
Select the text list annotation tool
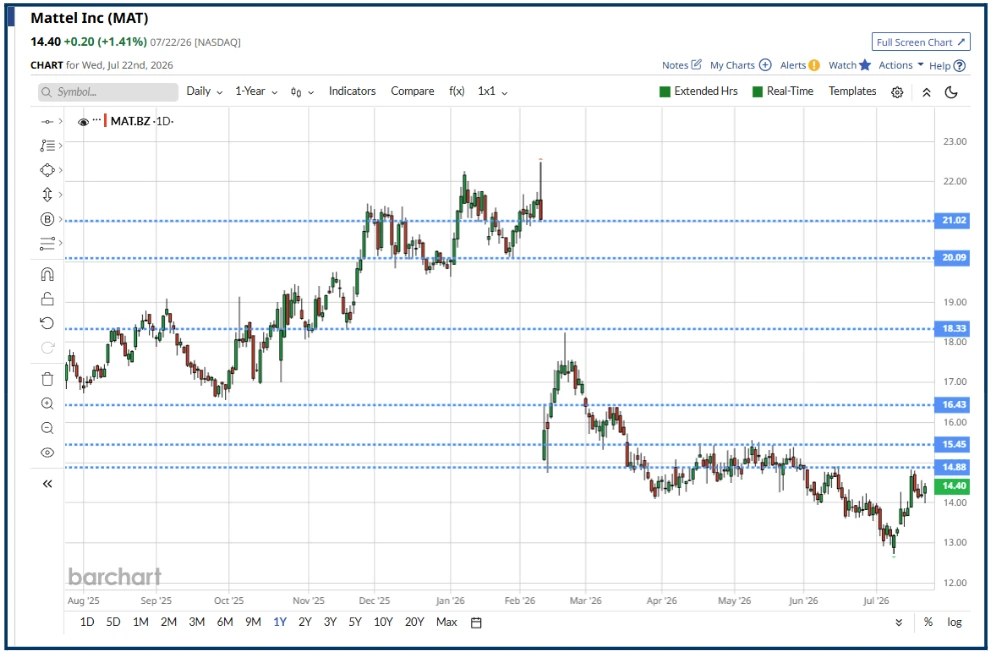point(47,146)
